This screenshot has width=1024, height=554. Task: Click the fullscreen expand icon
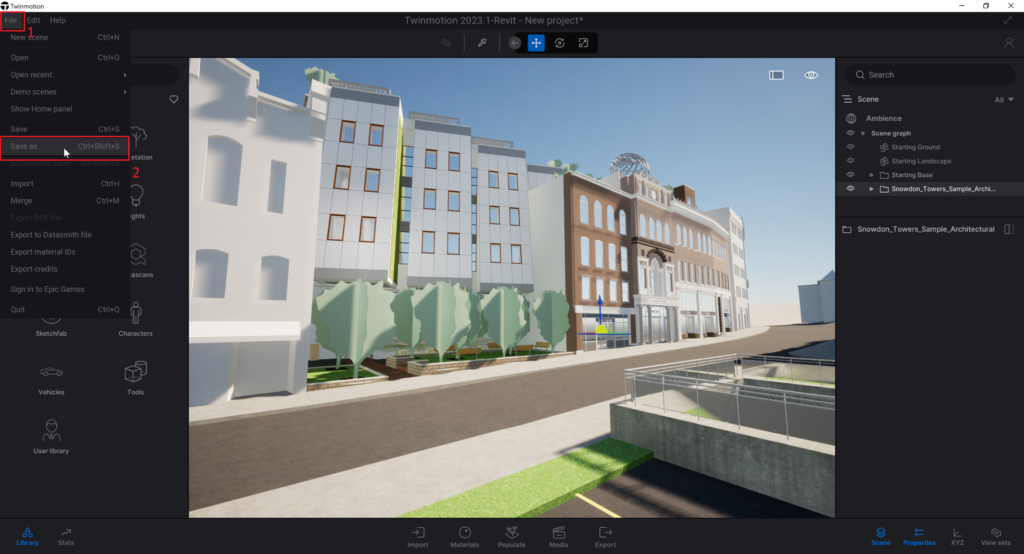coord(1008,20)
